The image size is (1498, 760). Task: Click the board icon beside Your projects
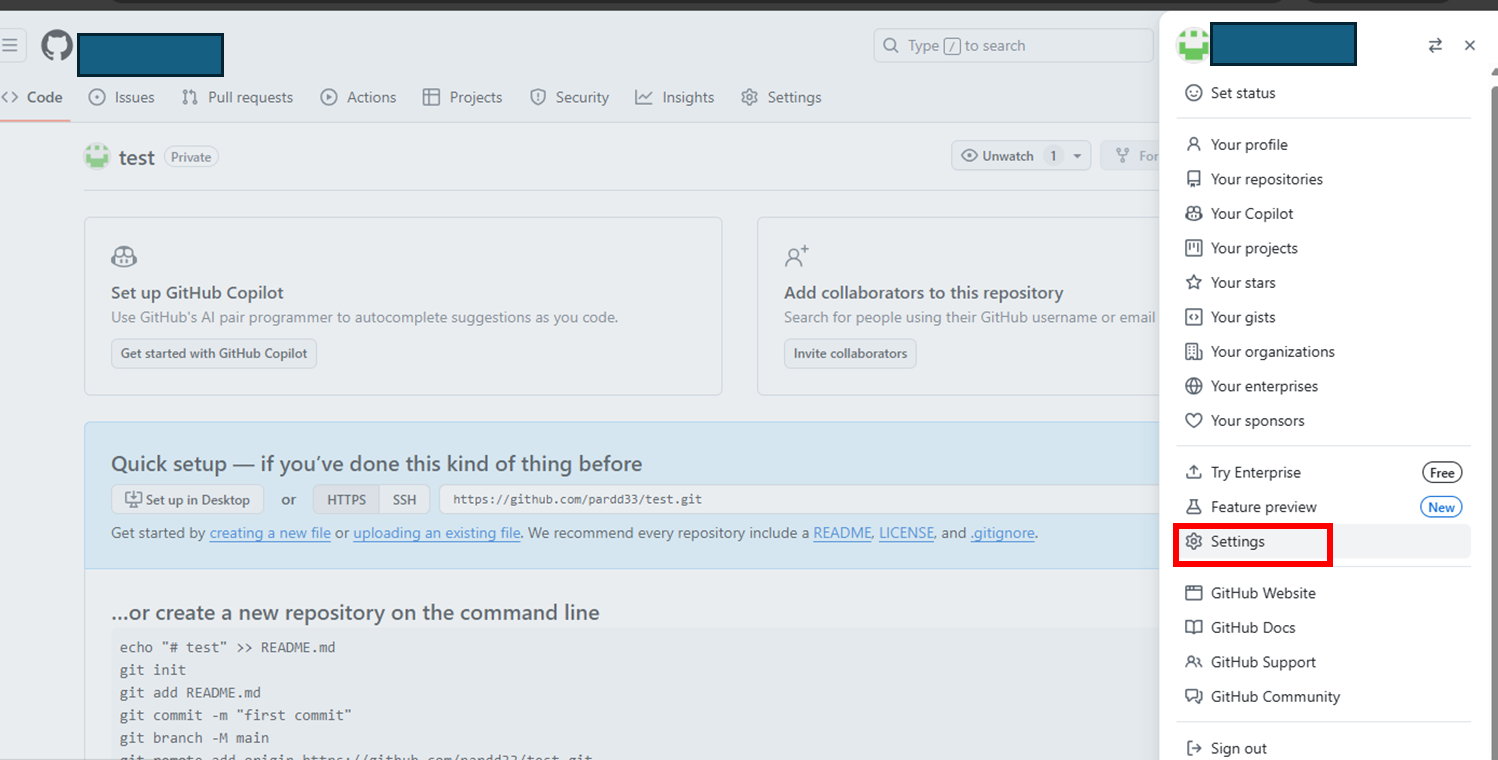point(1193,248)
